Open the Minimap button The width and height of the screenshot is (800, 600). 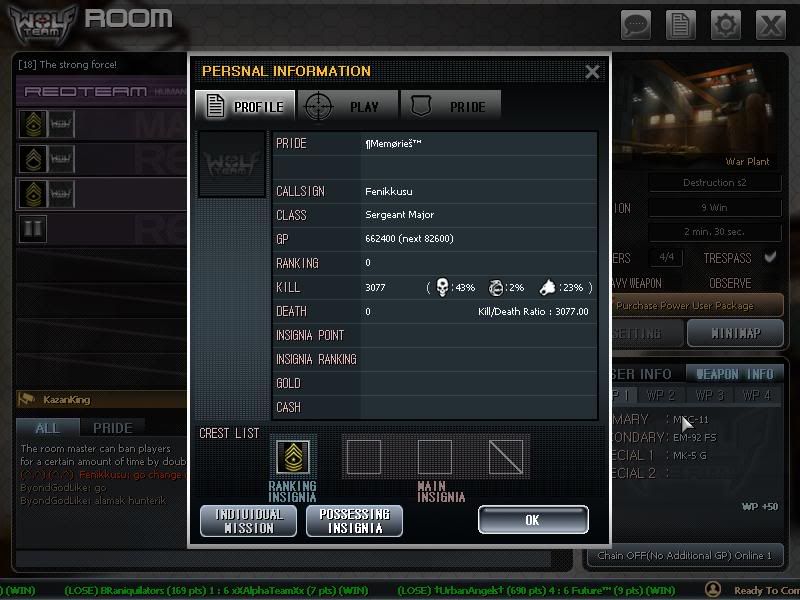point(735,333)
